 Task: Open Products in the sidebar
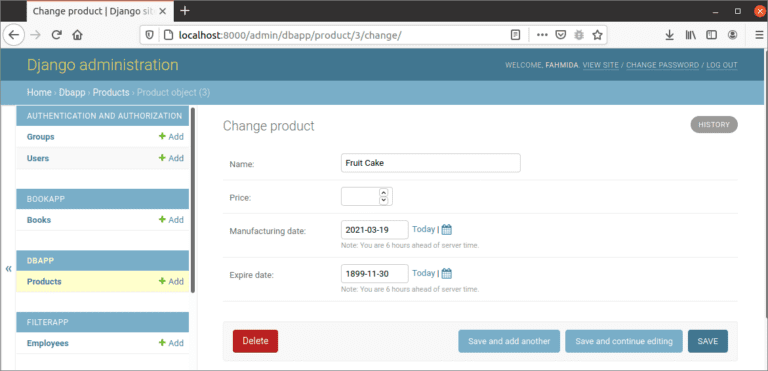click(44, 282)
